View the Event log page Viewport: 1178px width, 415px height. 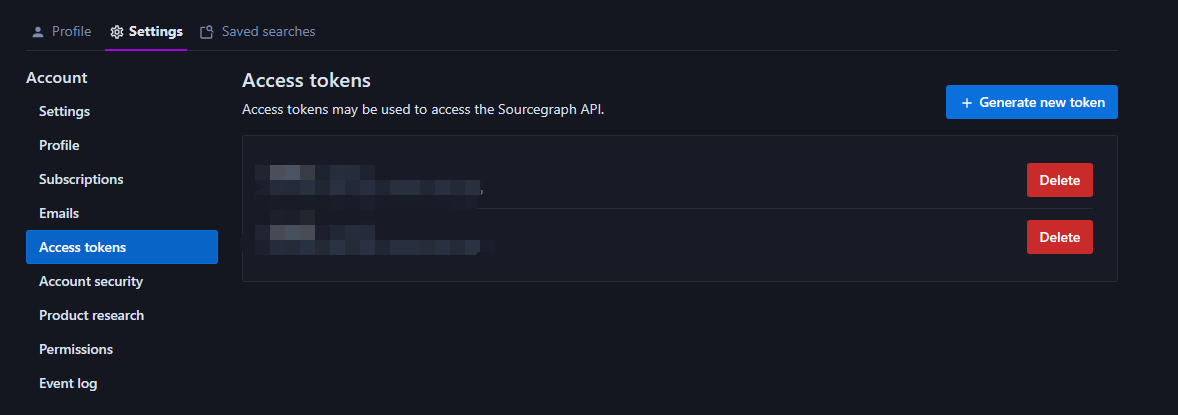[68, 383]
